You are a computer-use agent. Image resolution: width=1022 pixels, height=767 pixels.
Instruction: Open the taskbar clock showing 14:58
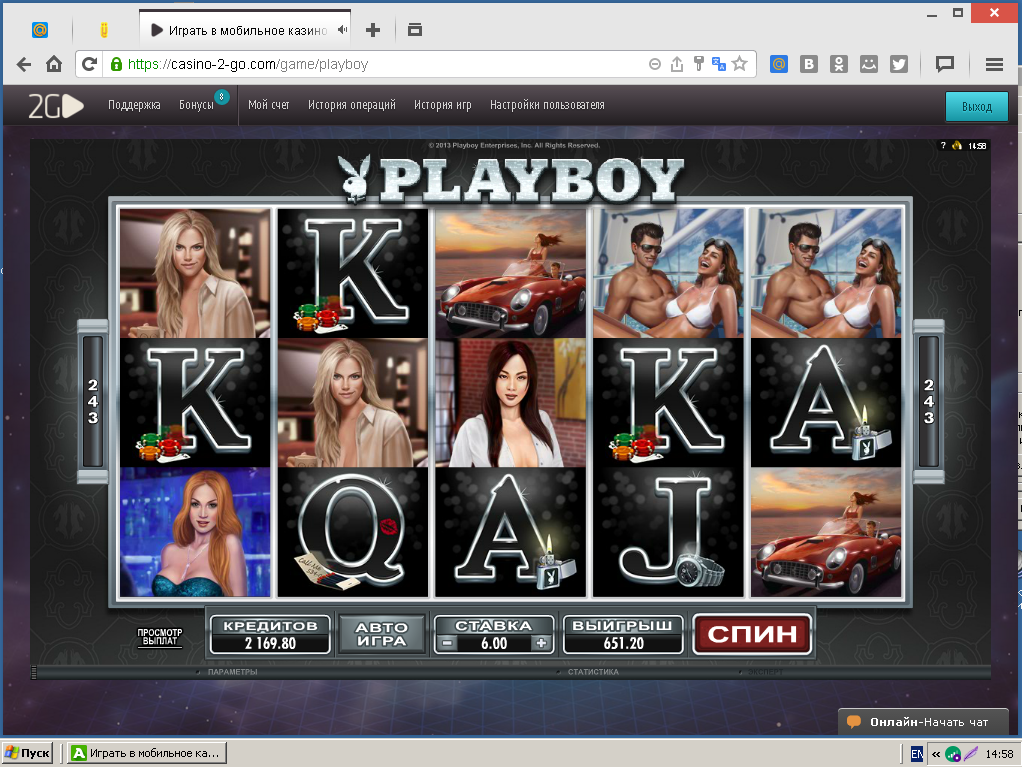pos(999,754)
